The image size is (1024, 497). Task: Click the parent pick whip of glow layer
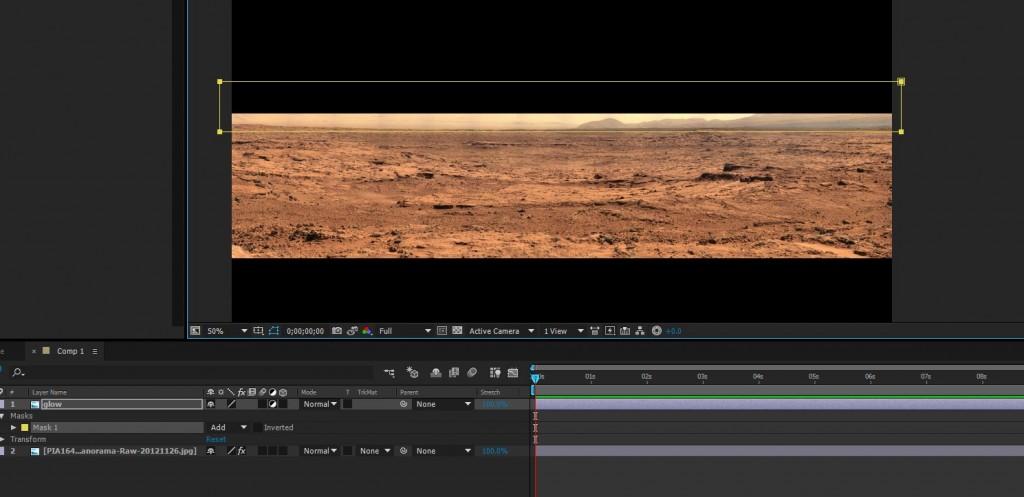[404, 405]
